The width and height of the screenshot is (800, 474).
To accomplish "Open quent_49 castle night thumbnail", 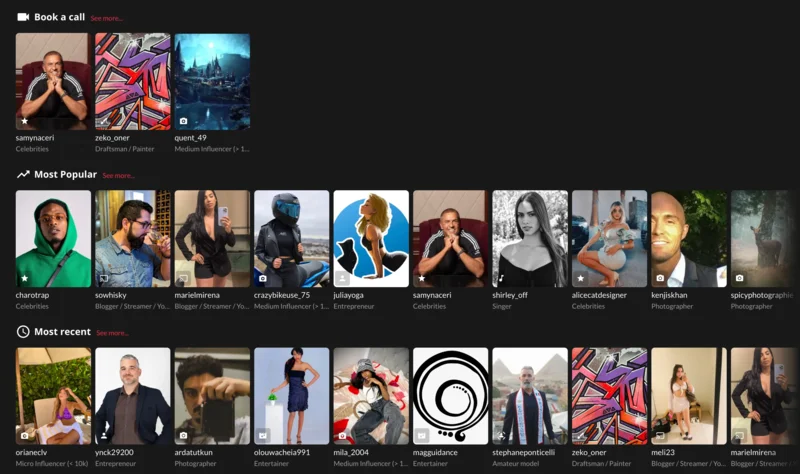I will tap(212, 82).
